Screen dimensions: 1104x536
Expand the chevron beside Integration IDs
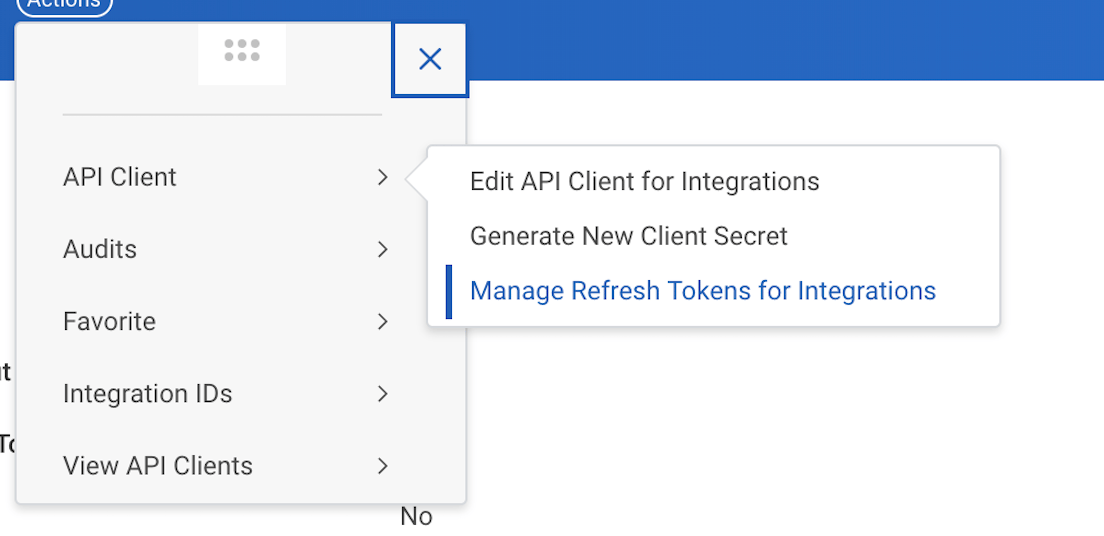382,394
